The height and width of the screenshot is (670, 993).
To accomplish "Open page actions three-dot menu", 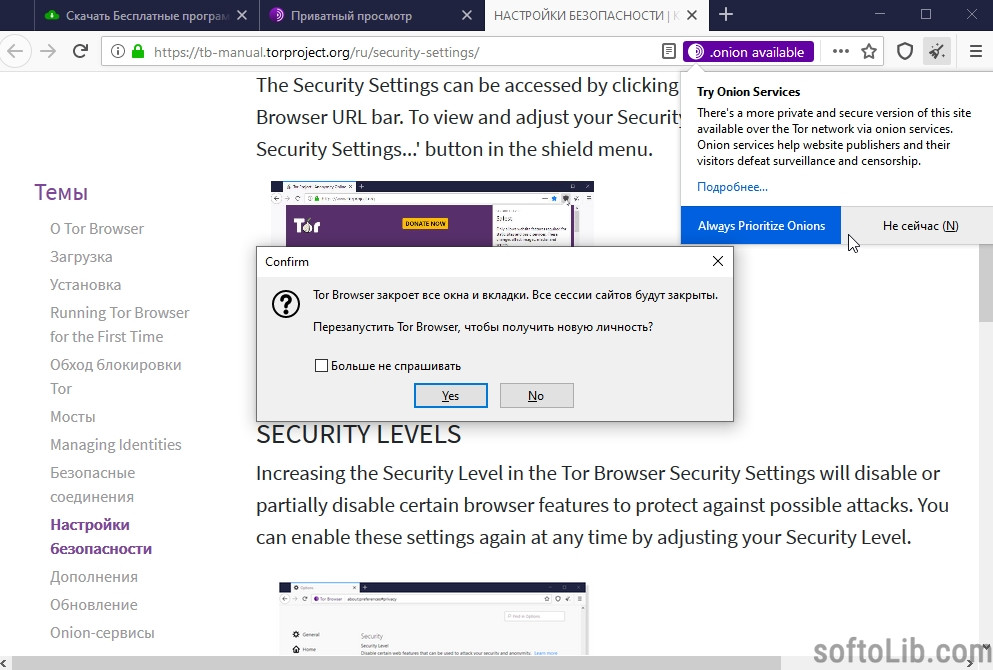I will pos(840,51).
